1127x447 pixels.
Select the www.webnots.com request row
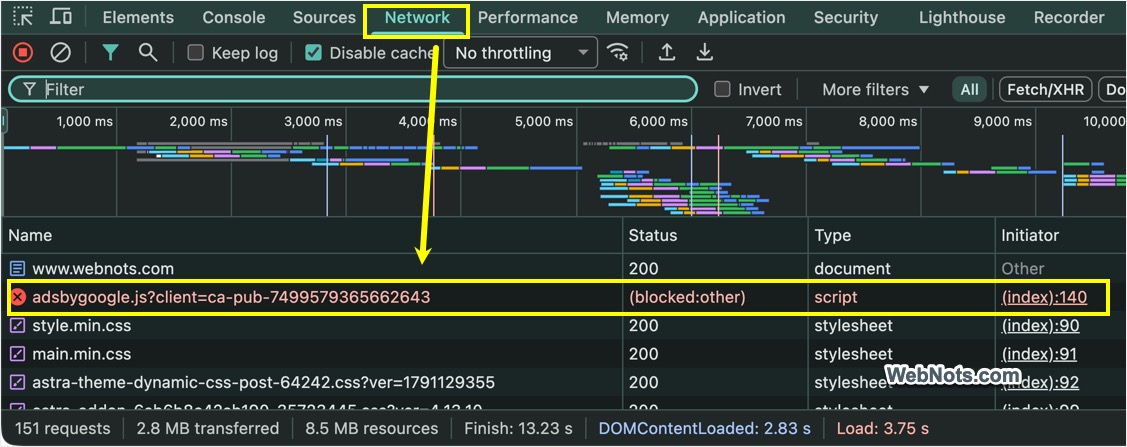click(564, 269)
